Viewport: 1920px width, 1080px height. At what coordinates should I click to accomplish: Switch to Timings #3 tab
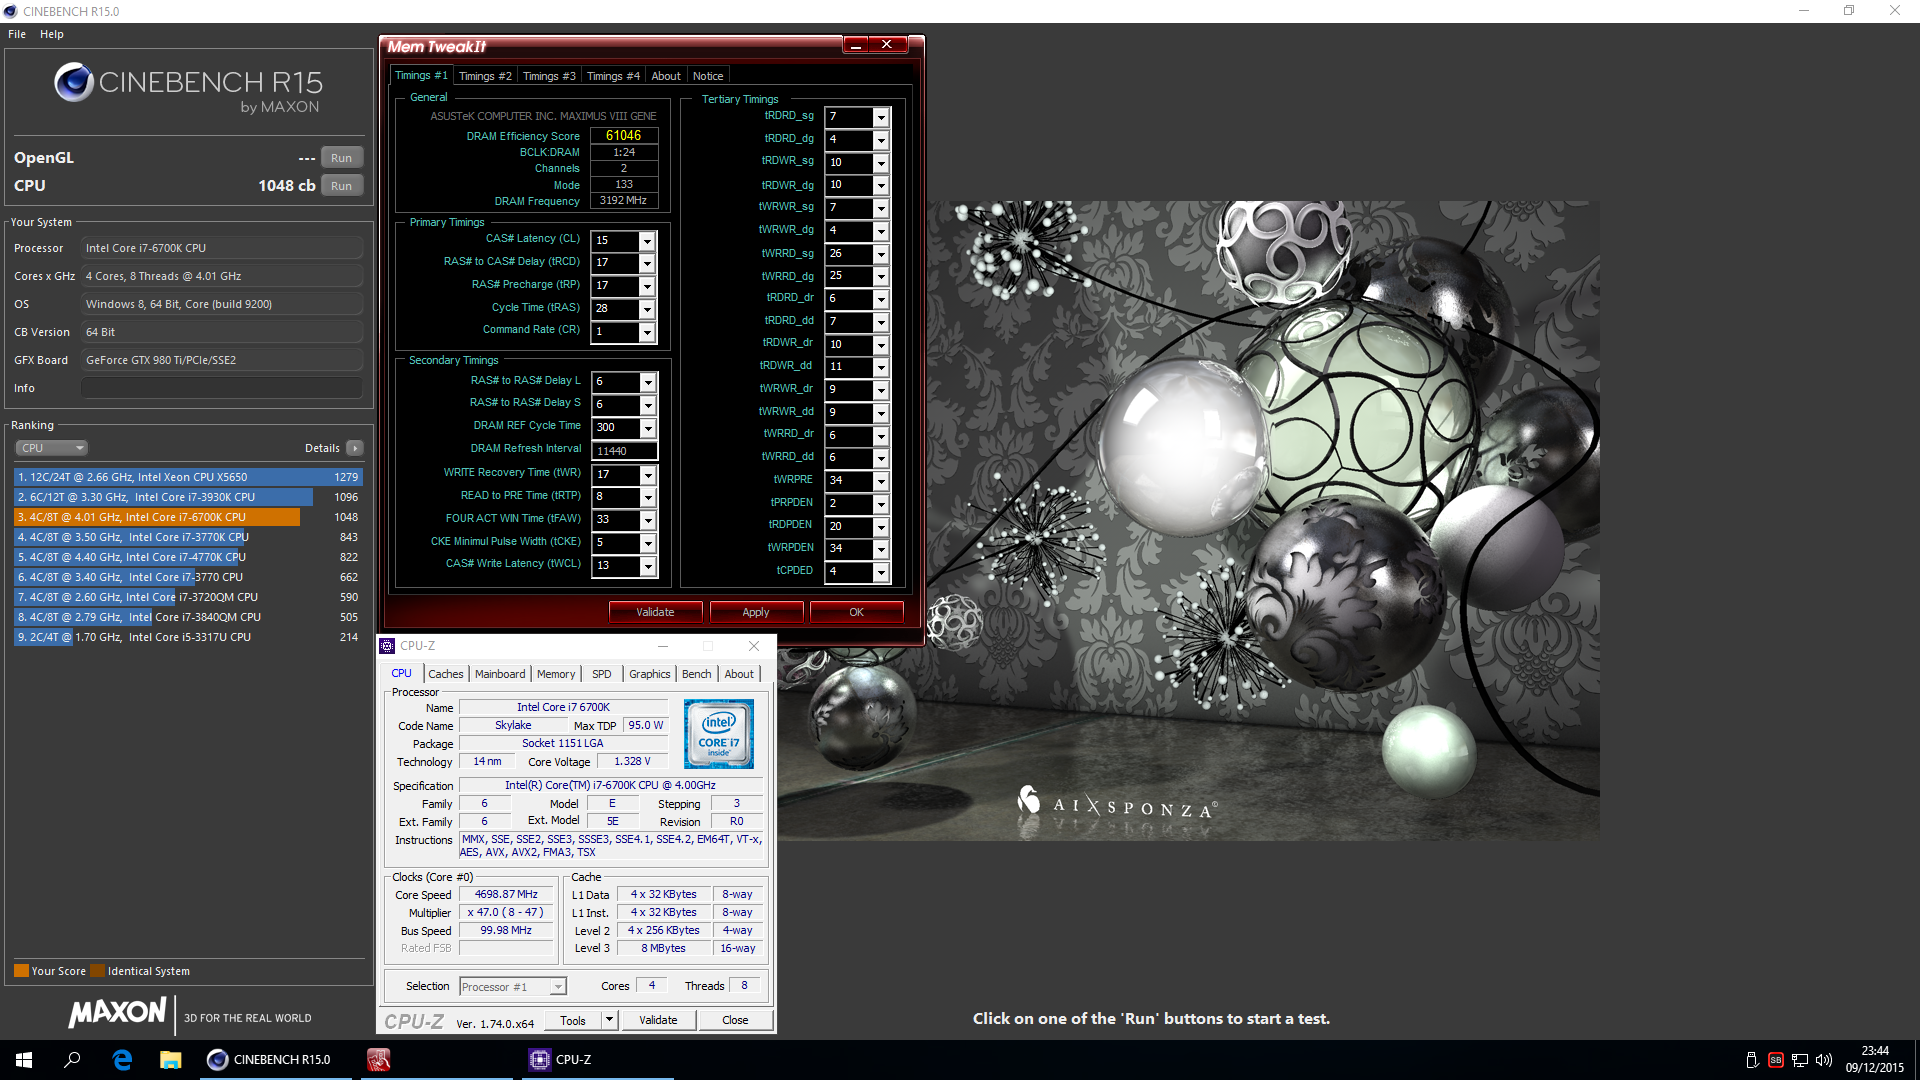pyautogui.click(x=549, y=76)
